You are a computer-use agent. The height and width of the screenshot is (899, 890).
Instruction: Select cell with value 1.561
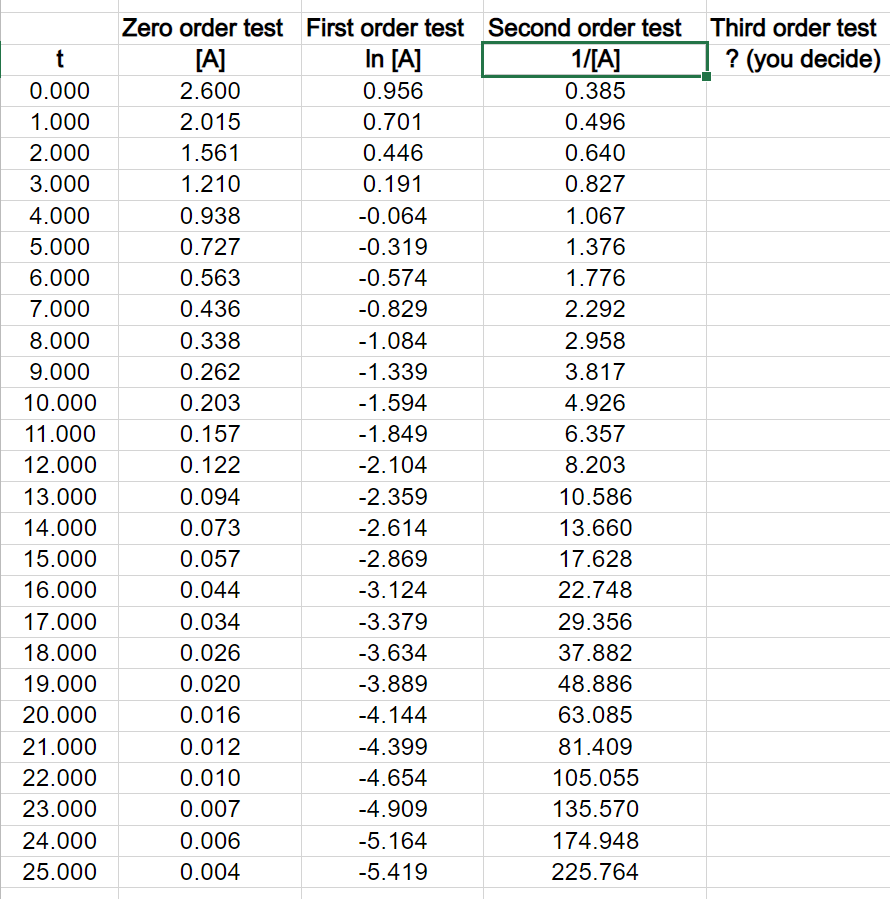(x=210, y=153)
